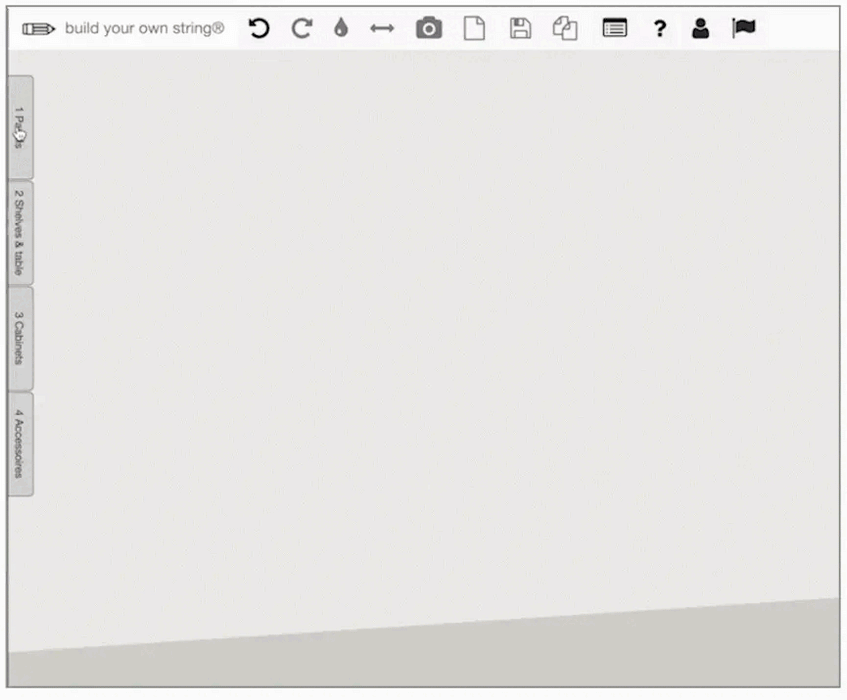
Task: Click the 'build your own string' title
Action: tap(144, 29)
